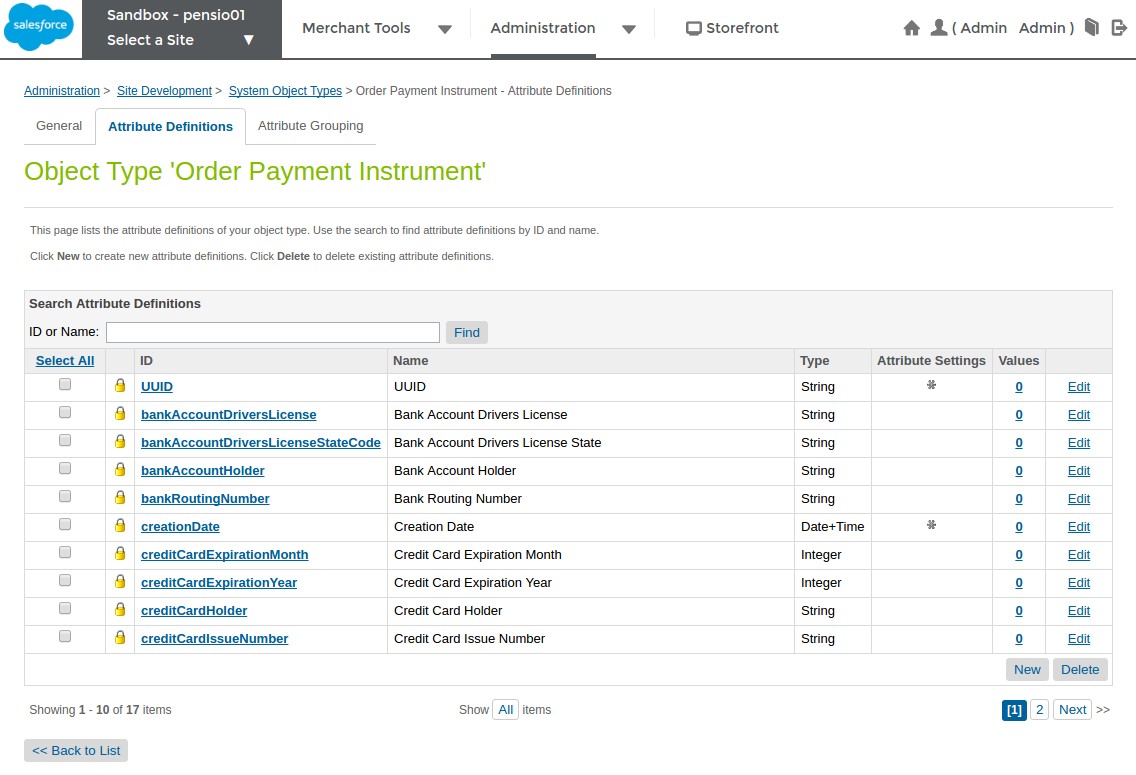Image resolution: width=1136 pixels, height=775 pixels.
Task: Check the bankAccountDriversLicenseStateCode checkbox
Action: tap(65, 440)
